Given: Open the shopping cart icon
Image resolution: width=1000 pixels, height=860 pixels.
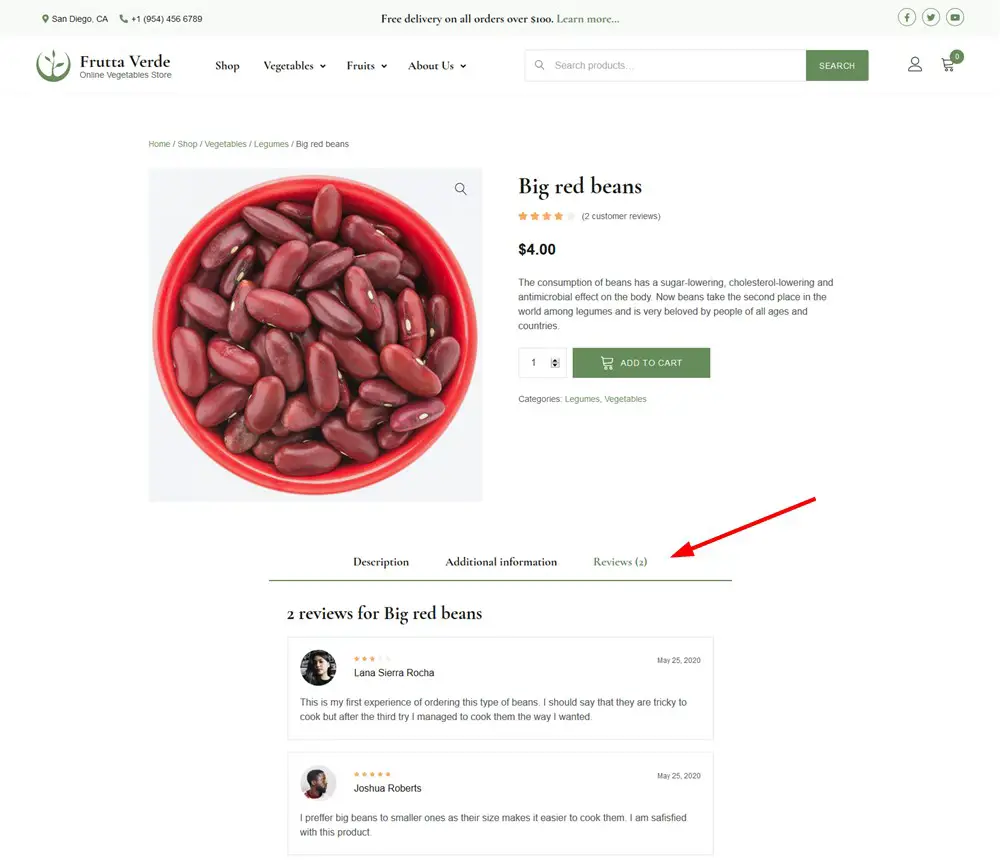Looking at the screenshot, I should (x=948, y=65).
